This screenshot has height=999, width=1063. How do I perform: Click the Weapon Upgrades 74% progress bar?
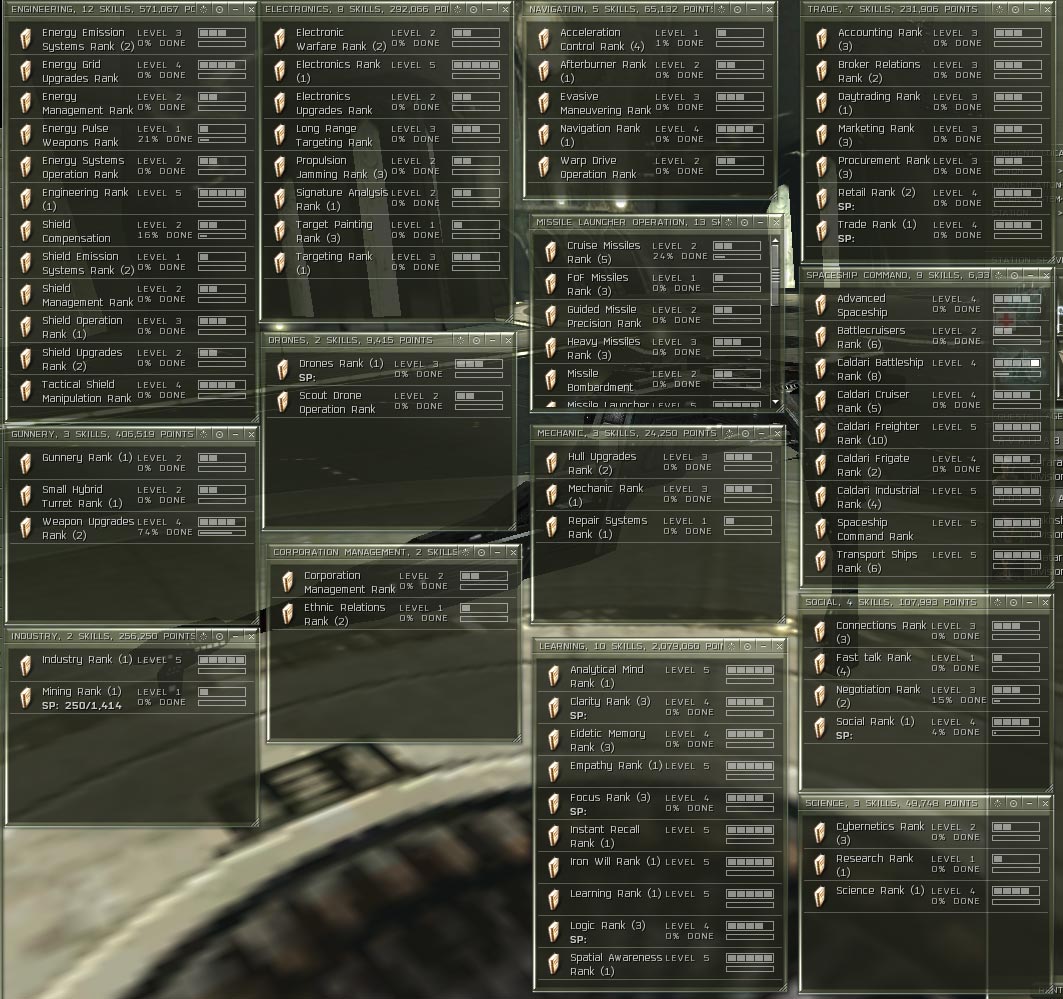coord(222,533)
